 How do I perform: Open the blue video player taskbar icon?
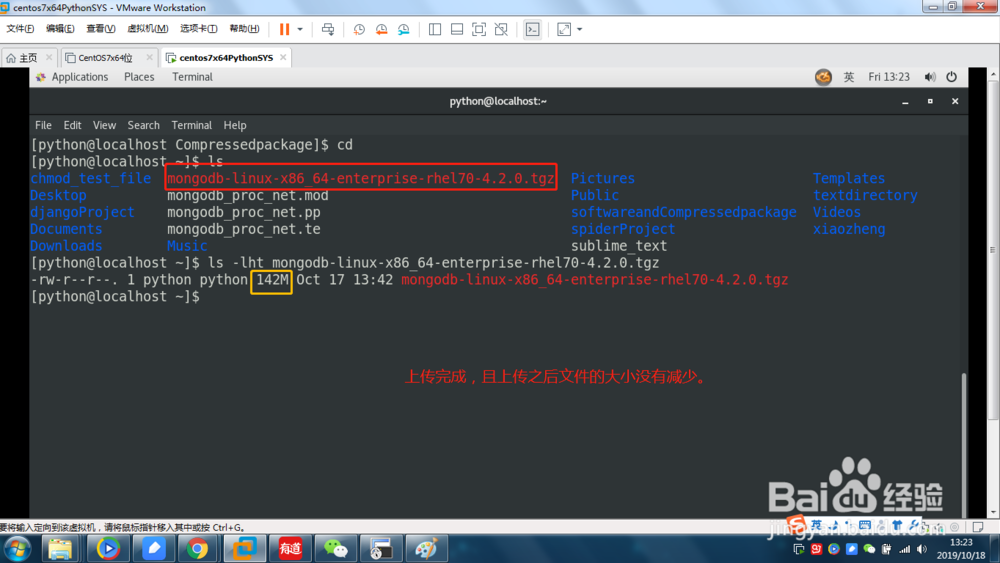pyautogui.click(x=108, y=549)
